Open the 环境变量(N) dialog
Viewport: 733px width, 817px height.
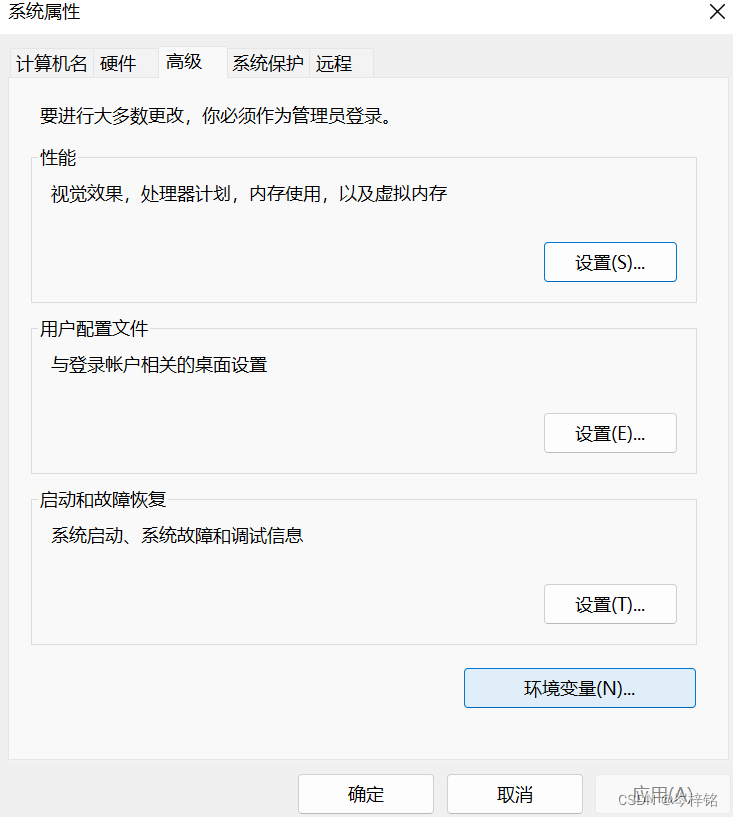tap(579, 687)
